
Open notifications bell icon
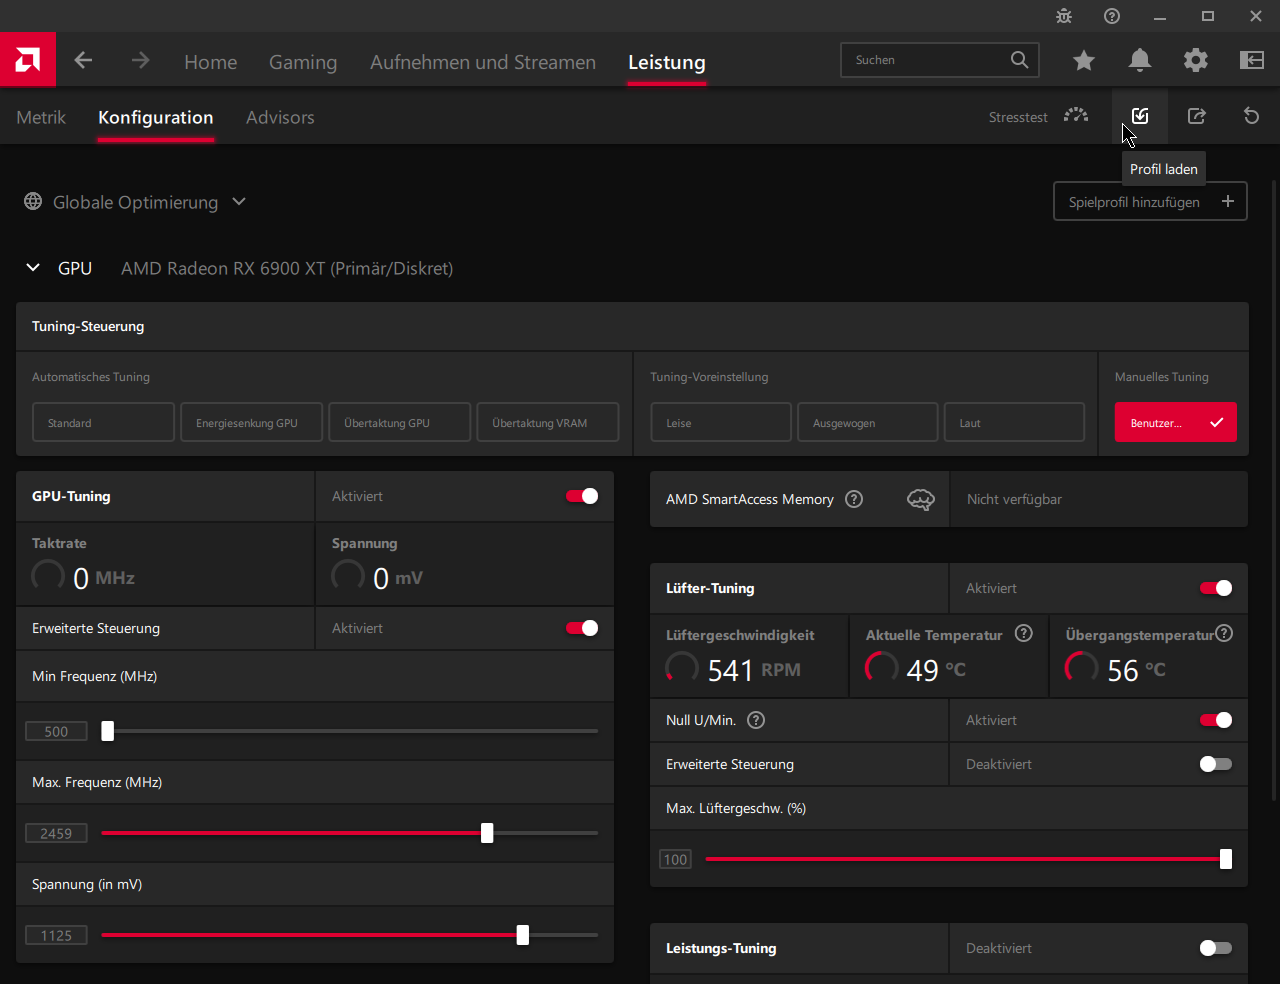pos(1140,61)
